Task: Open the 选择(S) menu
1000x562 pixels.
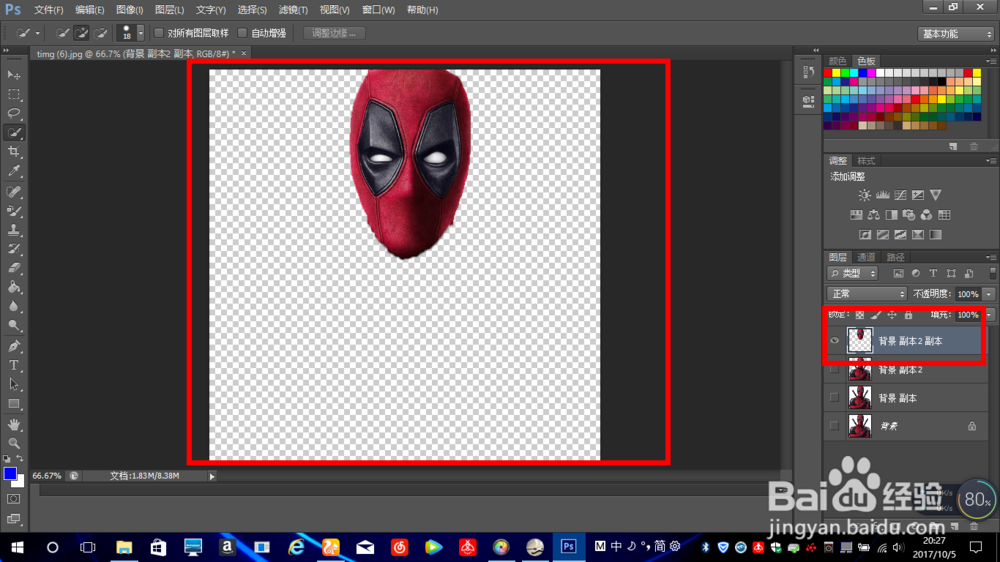Action: pyautogui.click(x=252, y=10)
